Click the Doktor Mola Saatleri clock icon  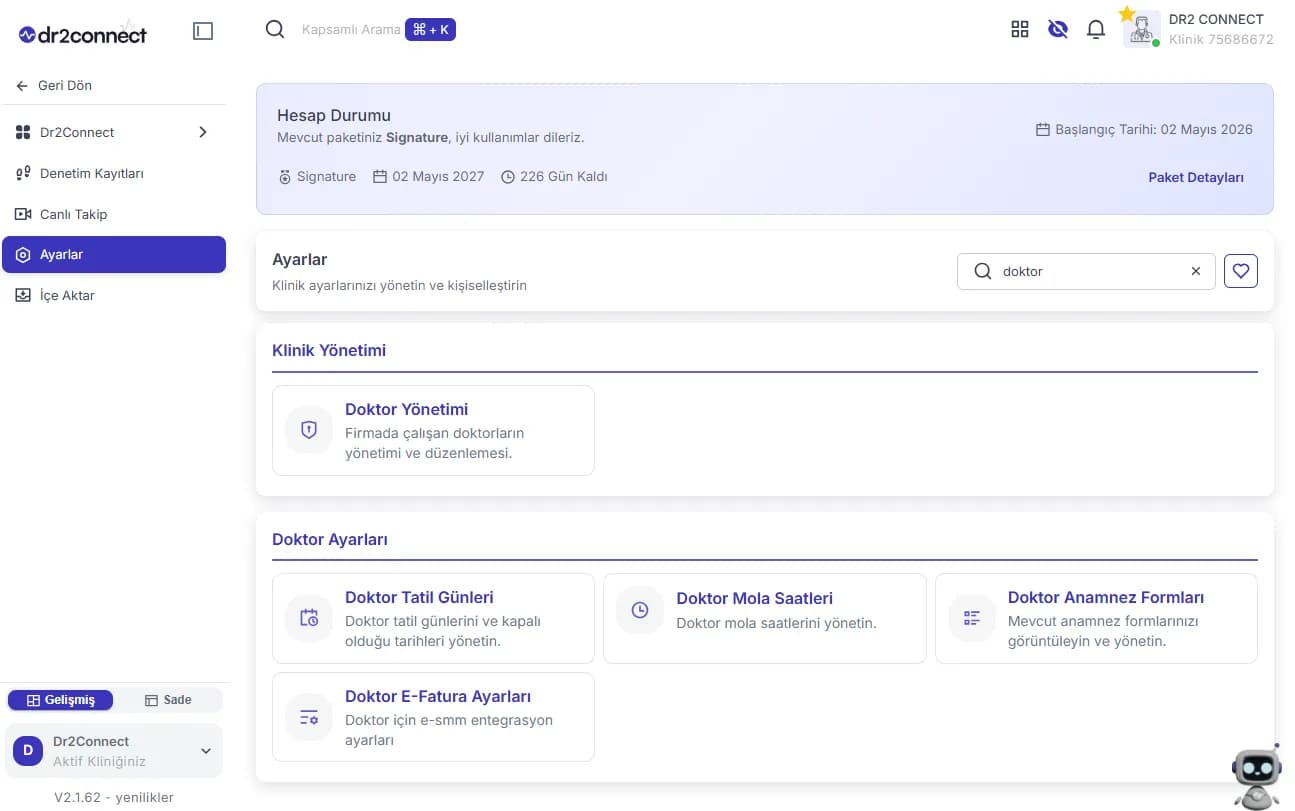coord(640,610)
